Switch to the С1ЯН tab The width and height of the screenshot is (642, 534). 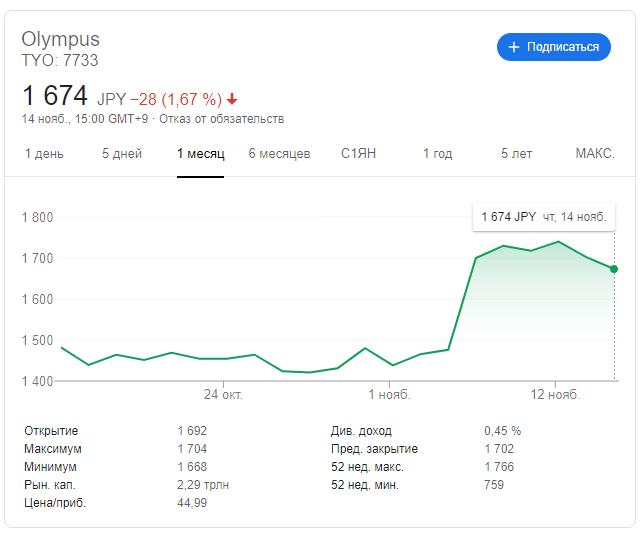point(358,154)
